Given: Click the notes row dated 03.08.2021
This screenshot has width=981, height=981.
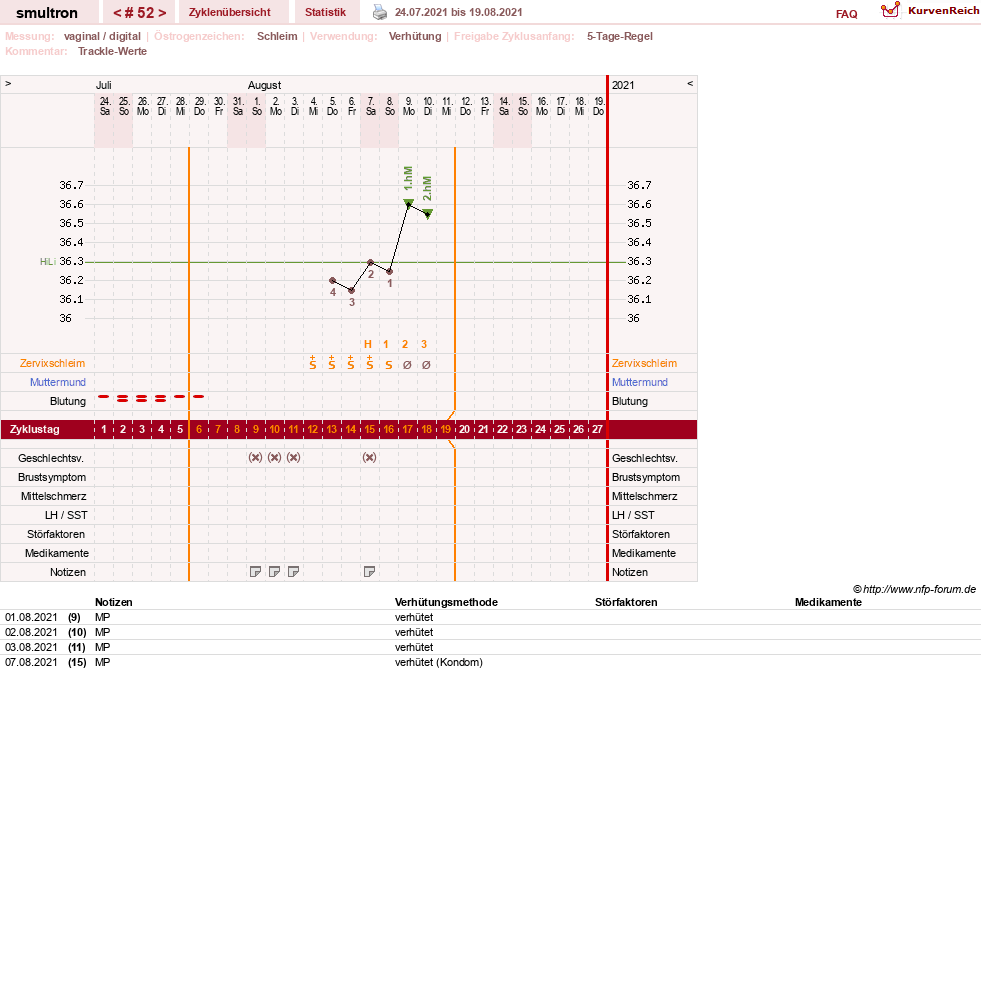Looking at the screenshot, I should click(x=490, y=647).
